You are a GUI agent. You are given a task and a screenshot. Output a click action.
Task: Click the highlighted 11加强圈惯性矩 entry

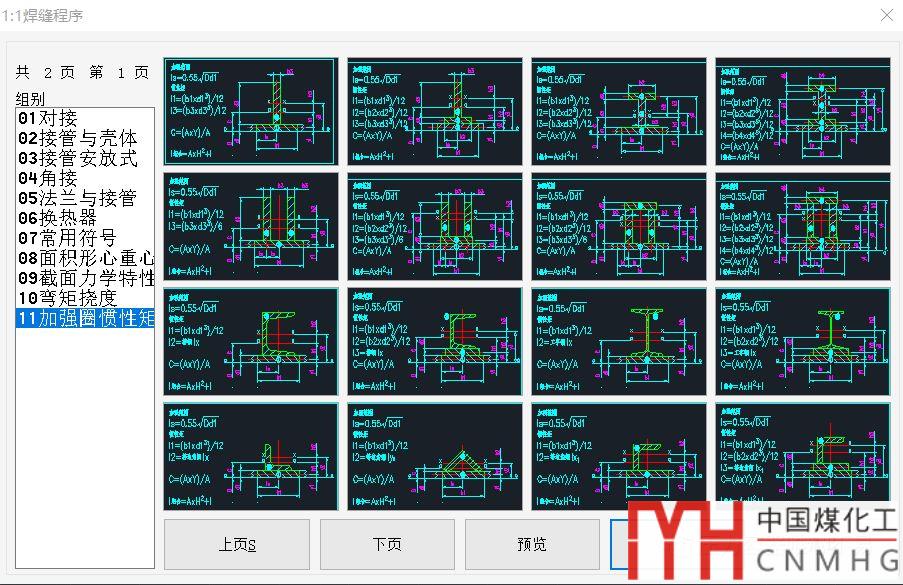(85, 318)
